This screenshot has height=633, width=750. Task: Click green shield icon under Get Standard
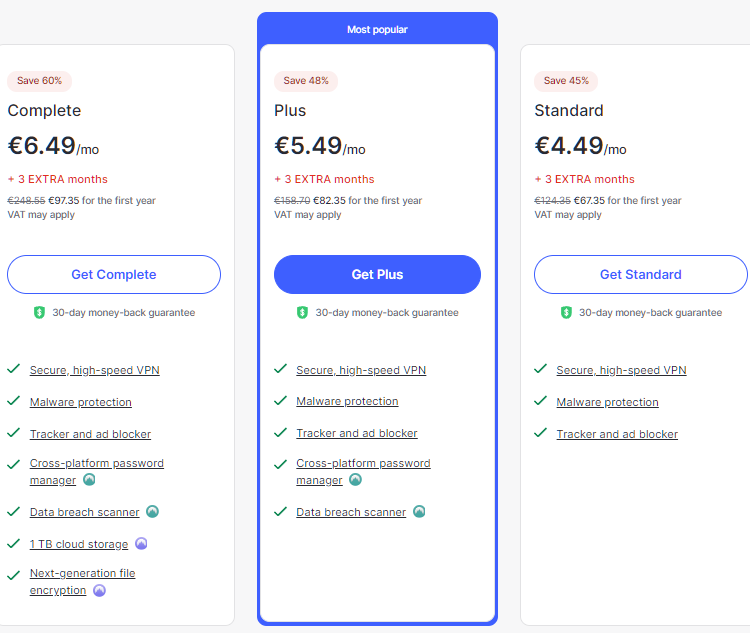pyautogui.click(x=566, y=312)
